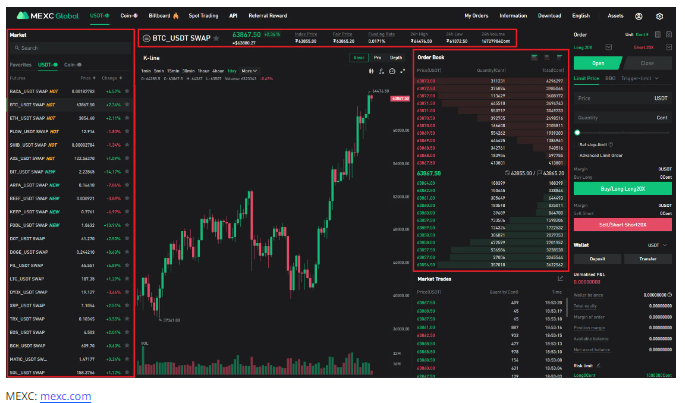The width and height of the screenshot is (685, 403).
Task: Open Referral Reward menu item
Action: click(x=268, y=16)
